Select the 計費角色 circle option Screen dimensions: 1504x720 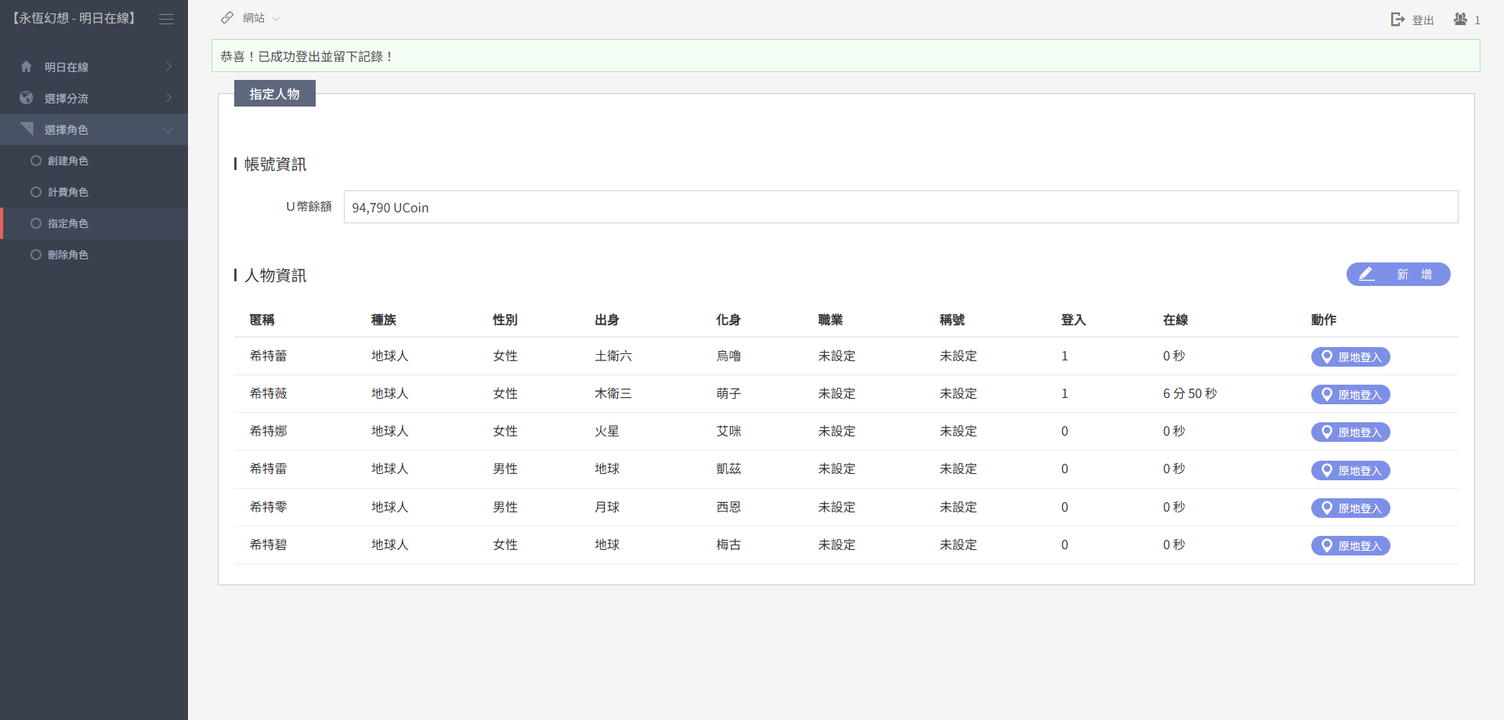click(36, 192)
